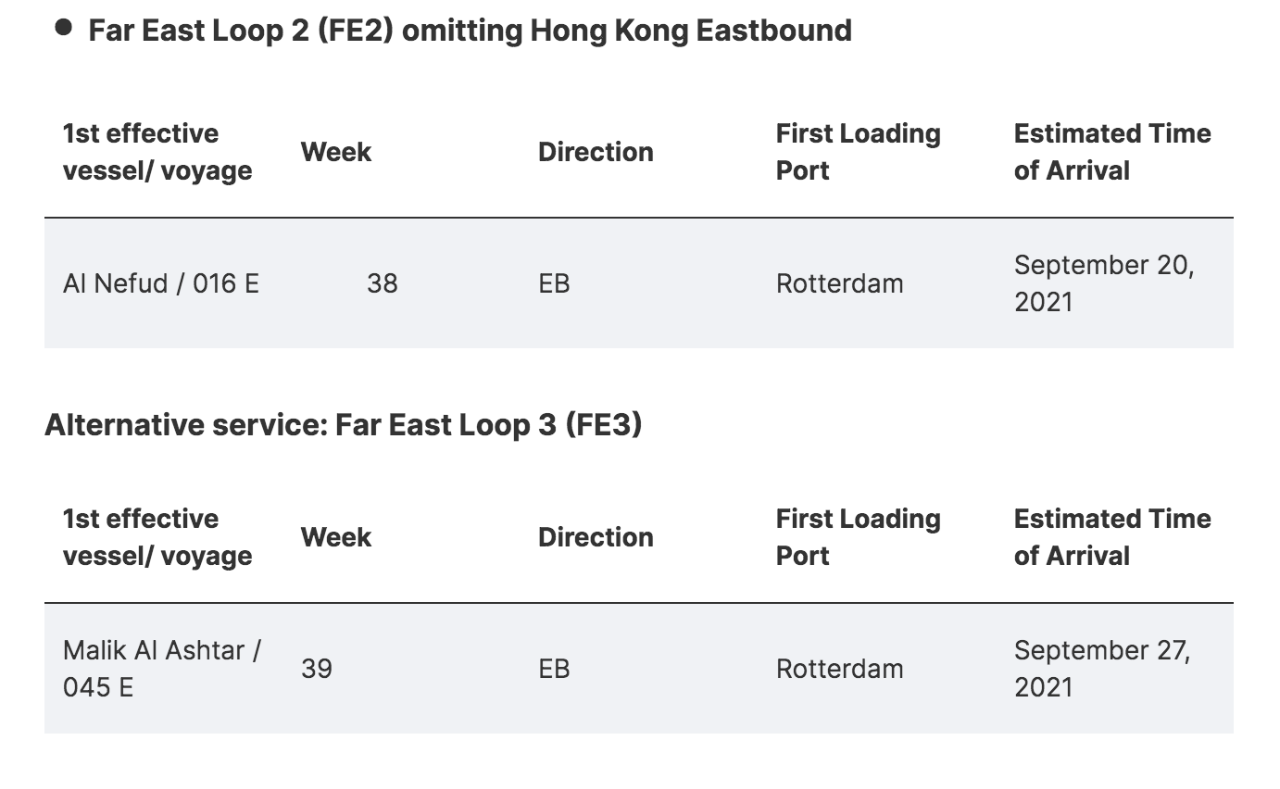Click the Week column header in FE2 table
Screen dimensions: 1280x789
[x=335, y=152]
